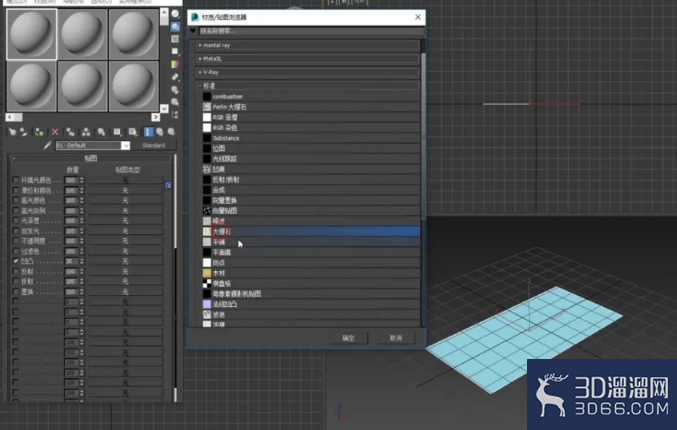Select the Perlin 大理石 map entry
The width and height of the screenshot is (677, 430).
pos(311,107)
